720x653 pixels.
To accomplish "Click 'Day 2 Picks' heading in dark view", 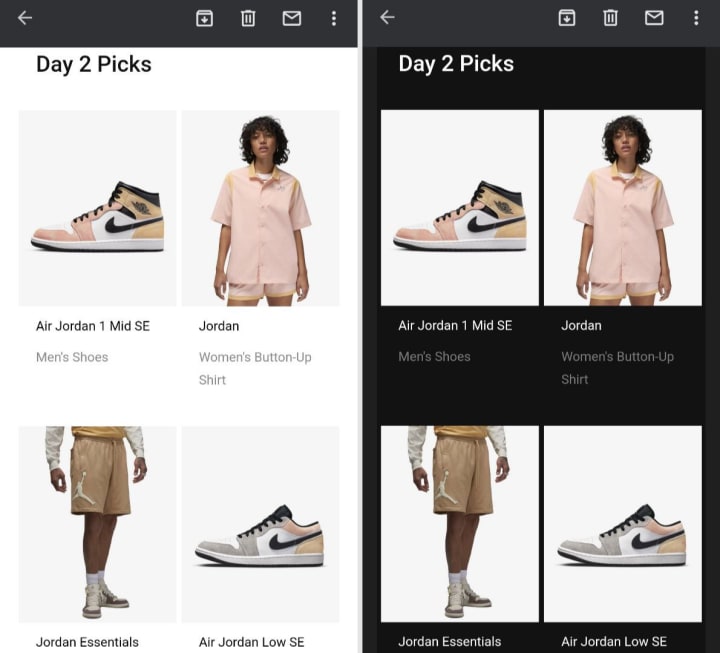I will click(456, 64).
